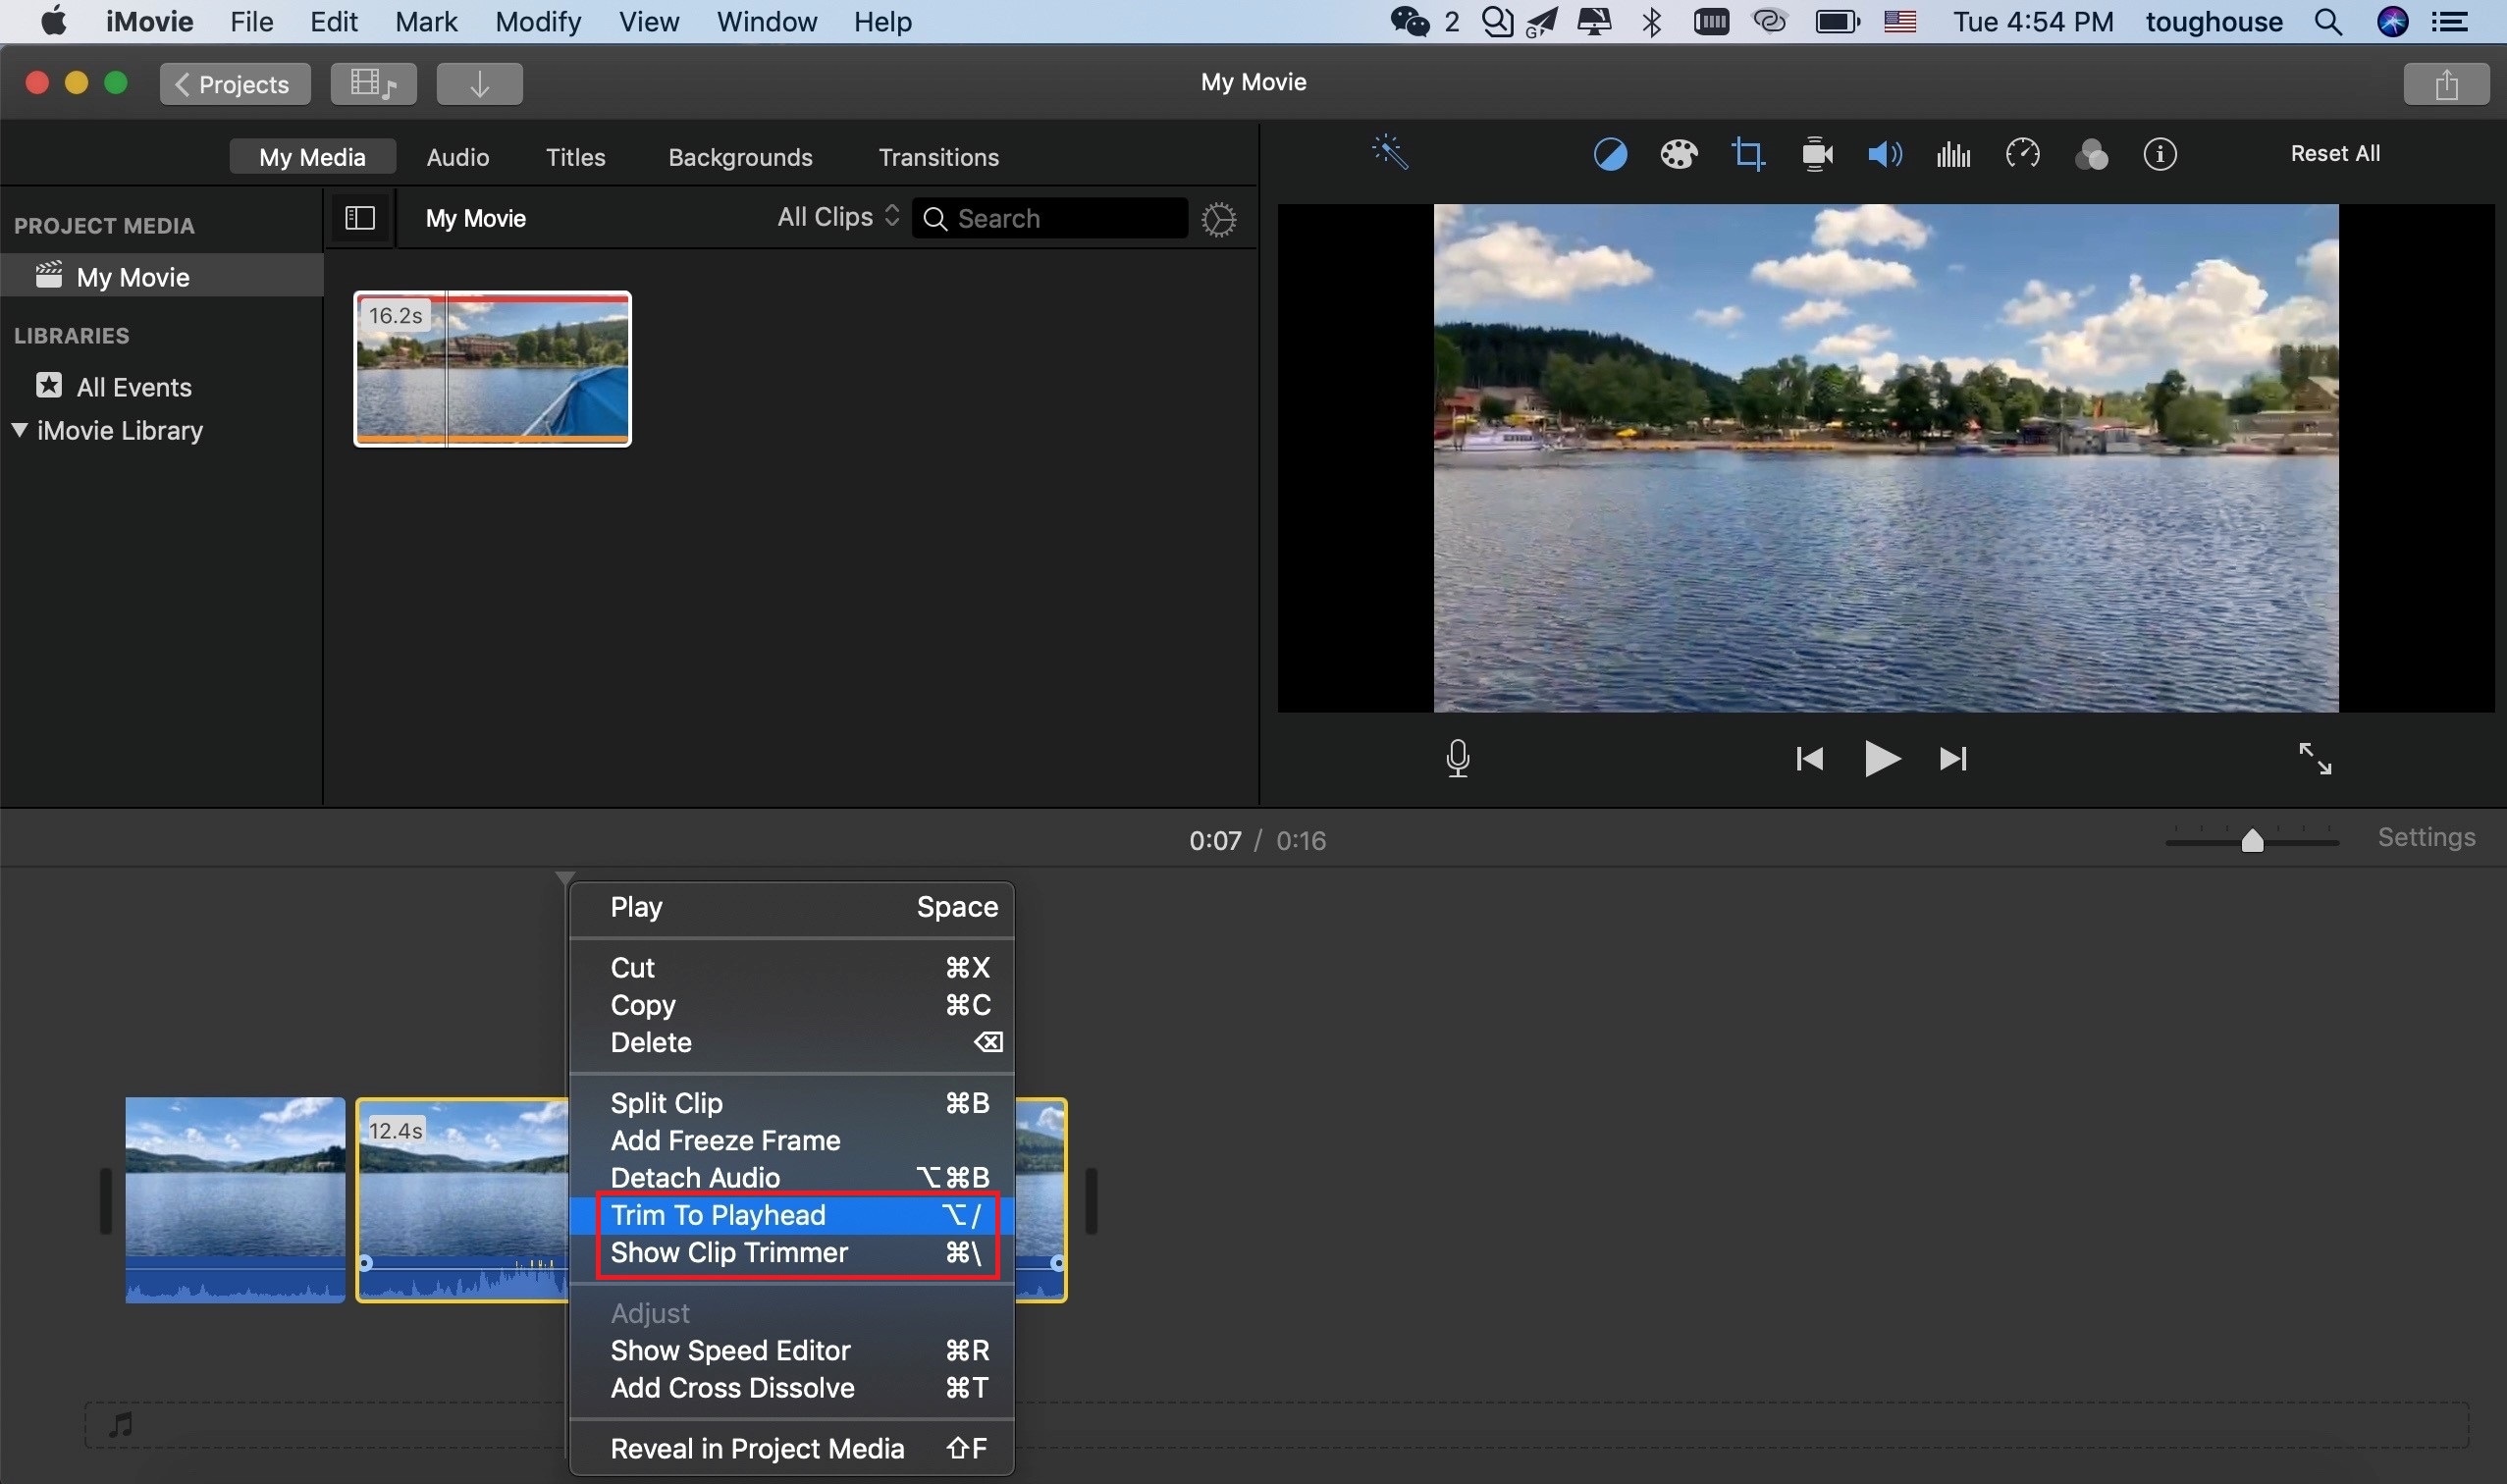Image resolution: width=2507 pixels, height=1484 pixels.
Task: Click the Show Clip Trimmer option
Action: 728,1252
